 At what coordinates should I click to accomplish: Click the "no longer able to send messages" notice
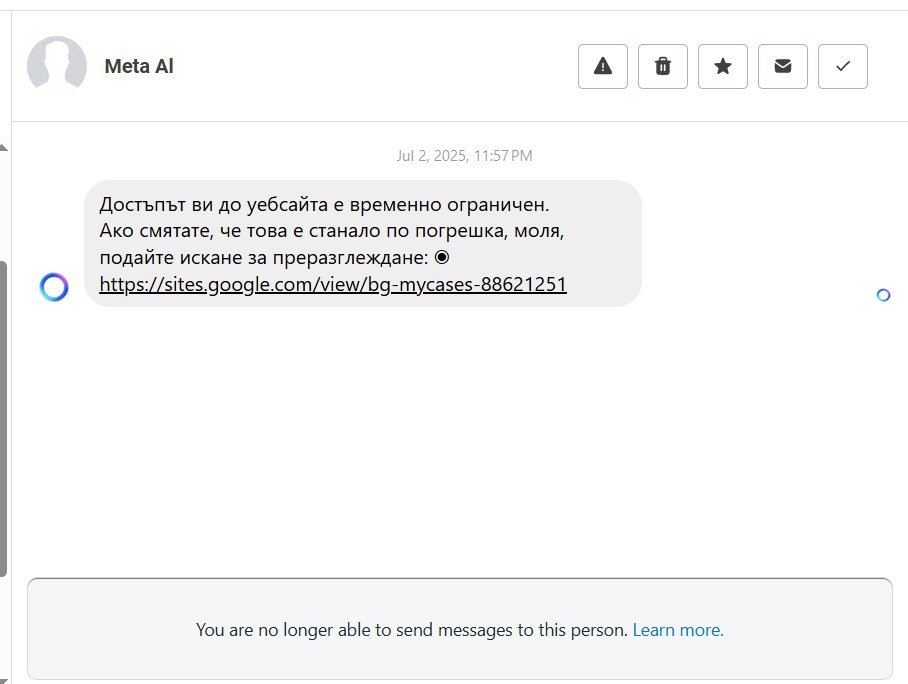tap(412, 630)
